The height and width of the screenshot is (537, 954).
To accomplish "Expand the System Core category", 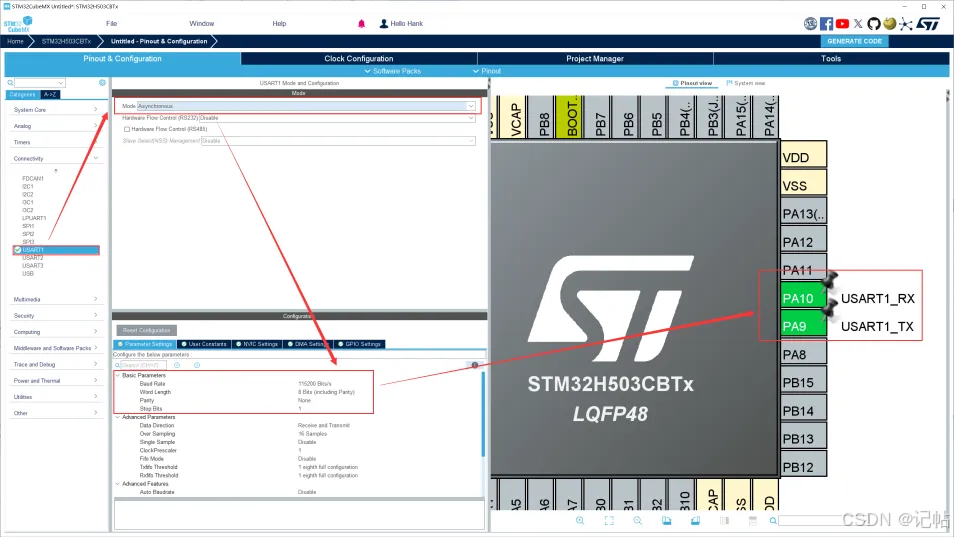I will (55, 110).
